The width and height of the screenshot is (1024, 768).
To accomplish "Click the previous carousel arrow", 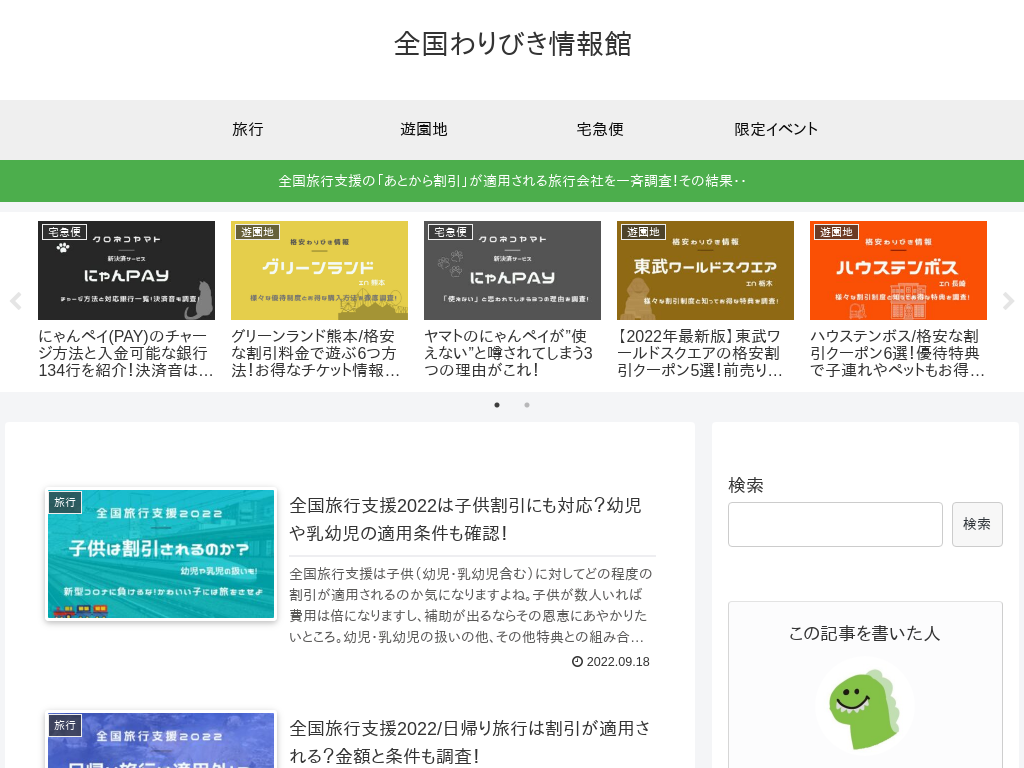I will click(x=16, y=301).
